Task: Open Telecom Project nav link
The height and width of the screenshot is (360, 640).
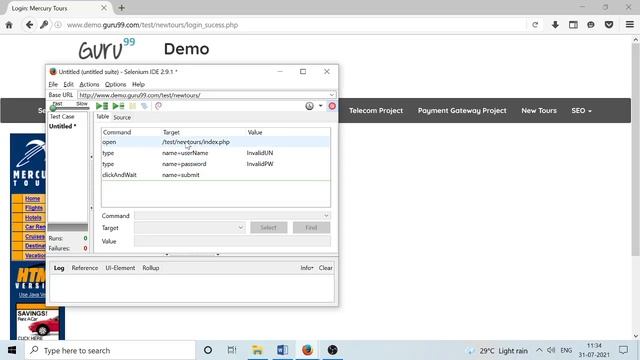Action: pos(376,111)
